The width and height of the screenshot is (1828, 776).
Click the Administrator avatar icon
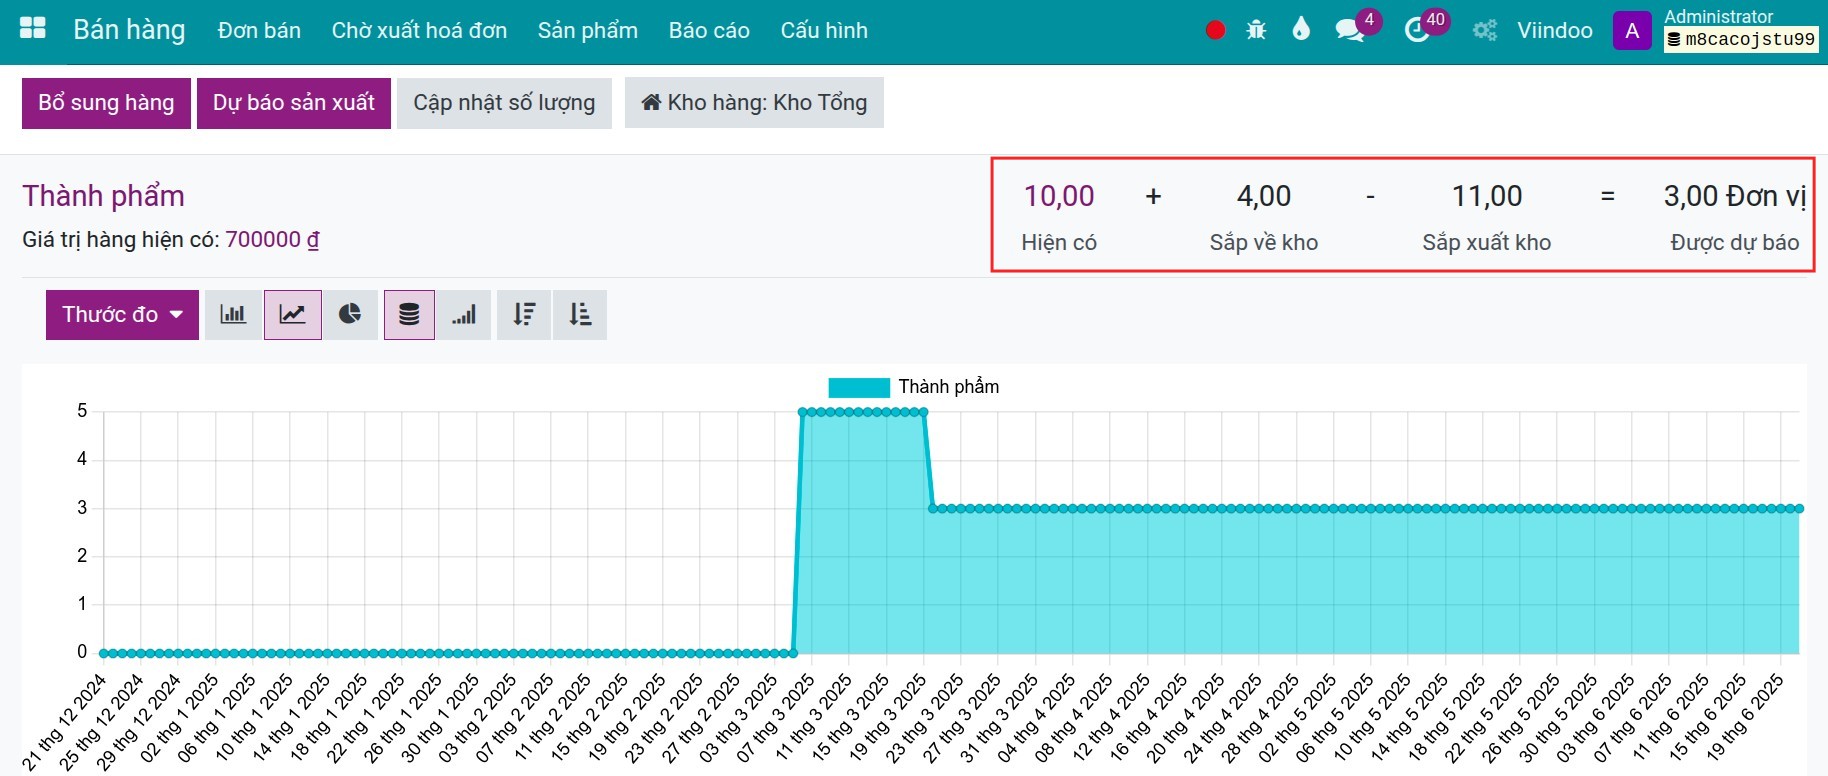(x=1632, y=30)
